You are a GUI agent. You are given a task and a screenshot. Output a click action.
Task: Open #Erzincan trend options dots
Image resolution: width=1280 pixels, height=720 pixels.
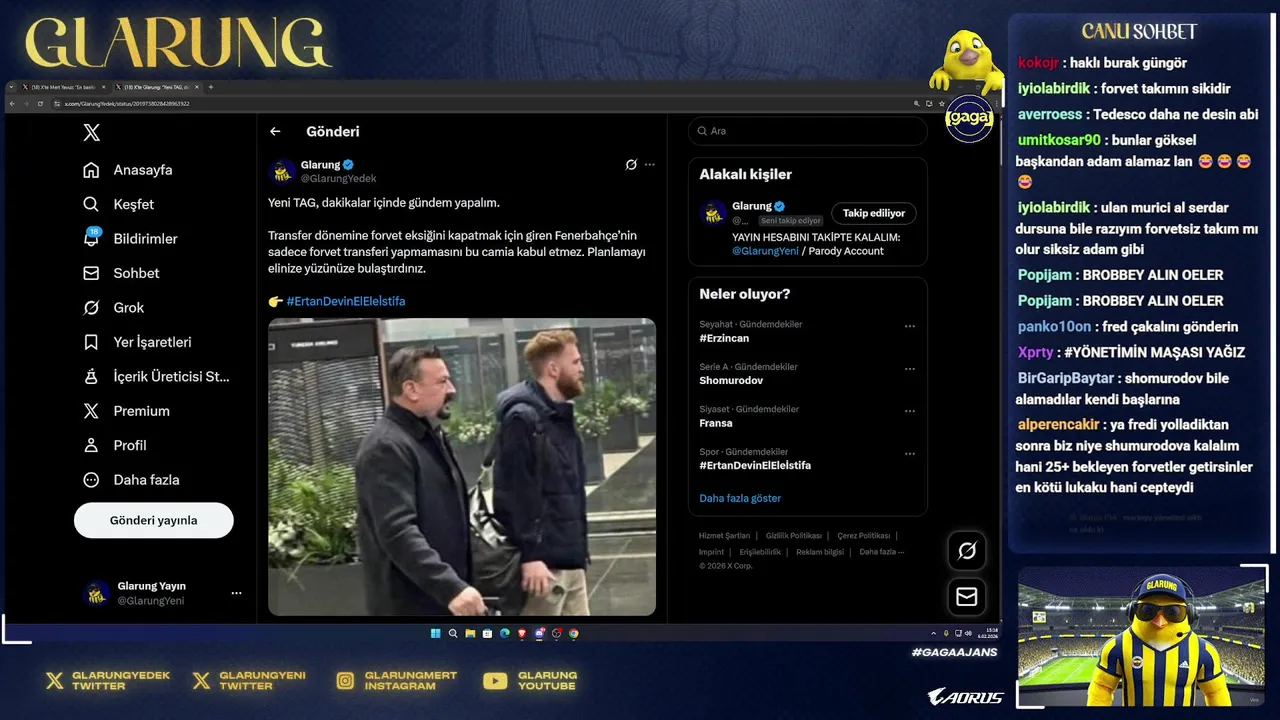[910, 326]
